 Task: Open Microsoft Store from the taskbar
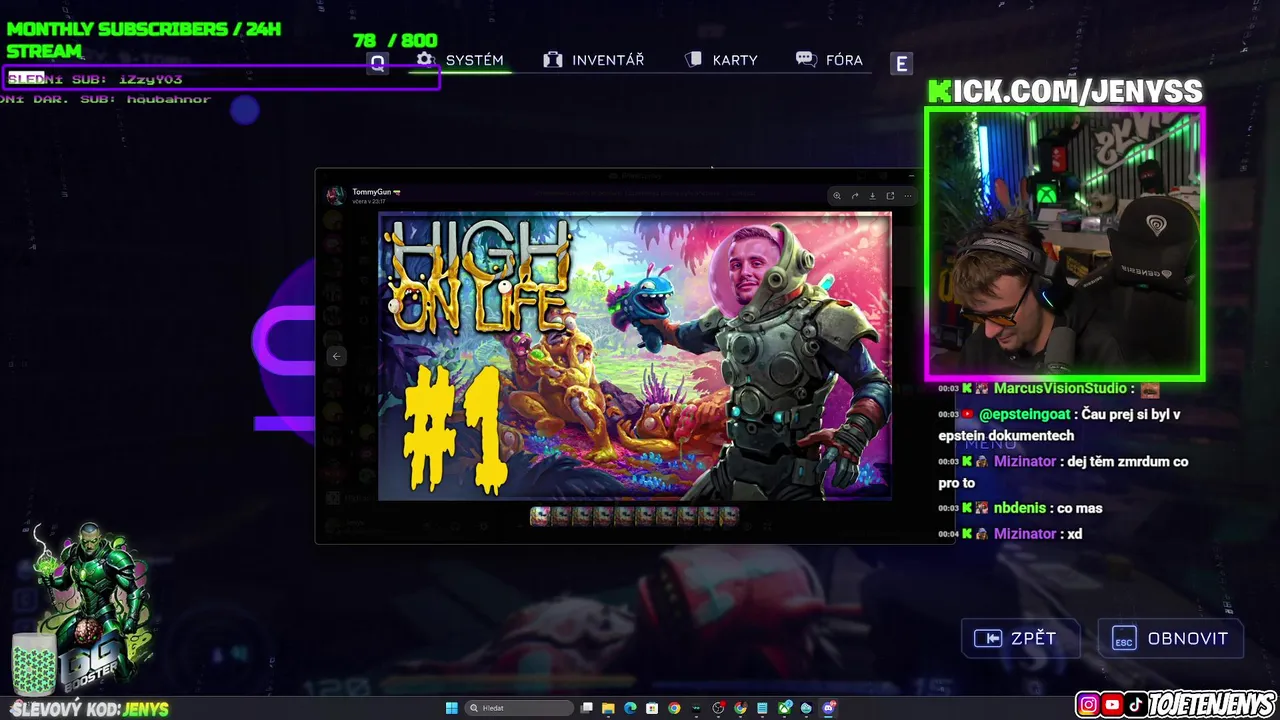pyautogui.click(x=652, y=708)
